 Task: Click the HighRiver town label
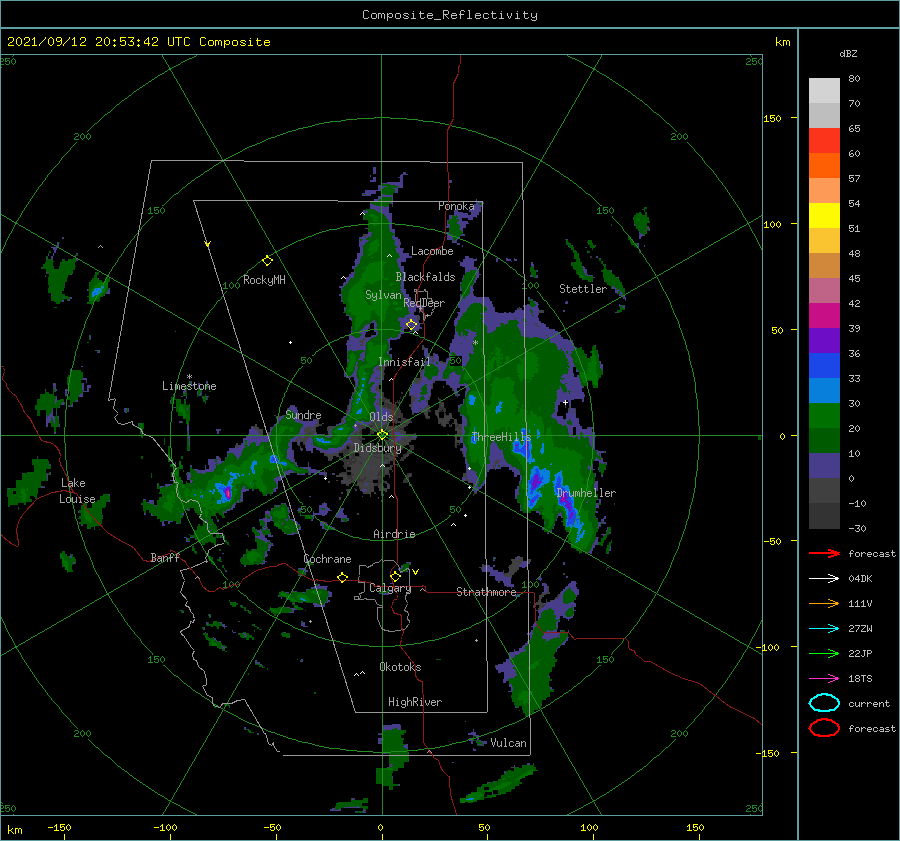(415, 702)
